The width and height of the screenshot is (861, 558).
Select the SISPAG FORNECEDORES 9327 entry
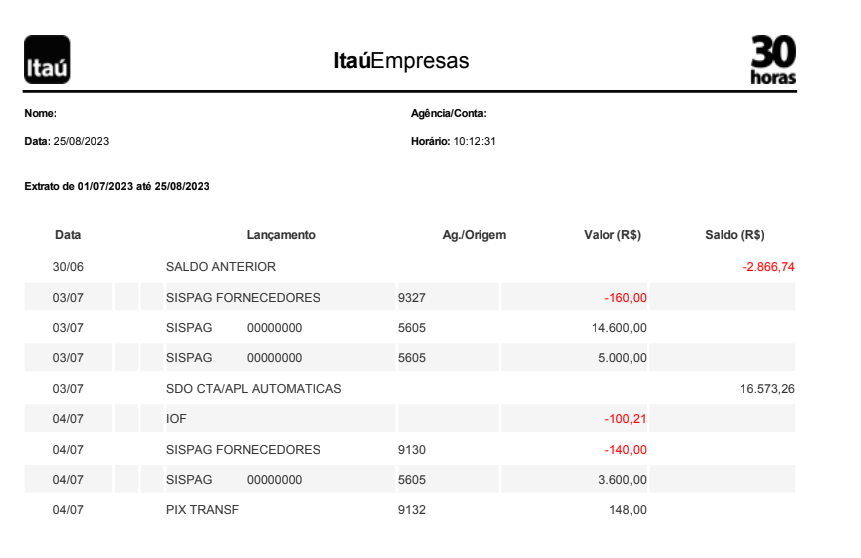[x=410, y=297]
